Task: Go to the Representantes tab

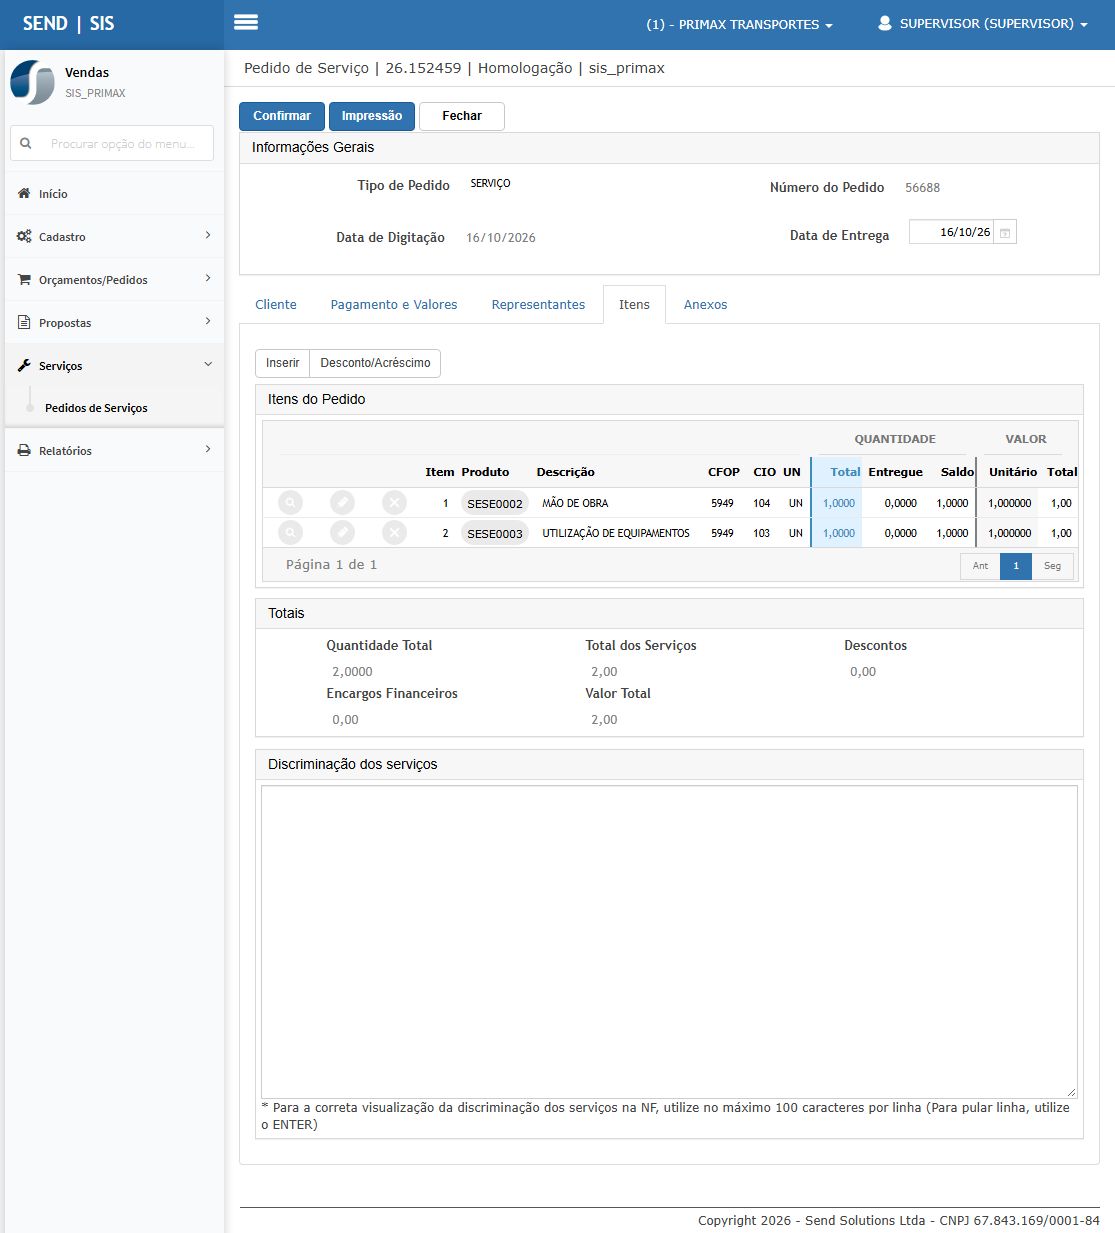Action: point(538,305)
